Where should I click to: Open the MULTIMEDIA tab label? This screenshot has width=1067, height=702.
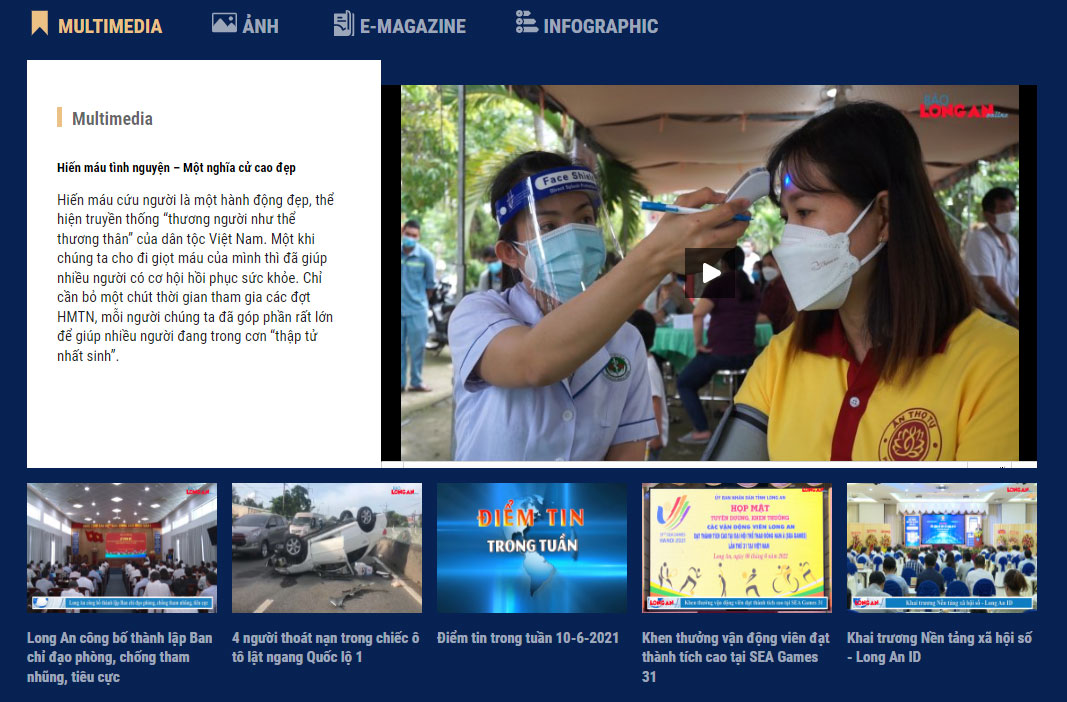pyautogui.click(x=110, y=26)
